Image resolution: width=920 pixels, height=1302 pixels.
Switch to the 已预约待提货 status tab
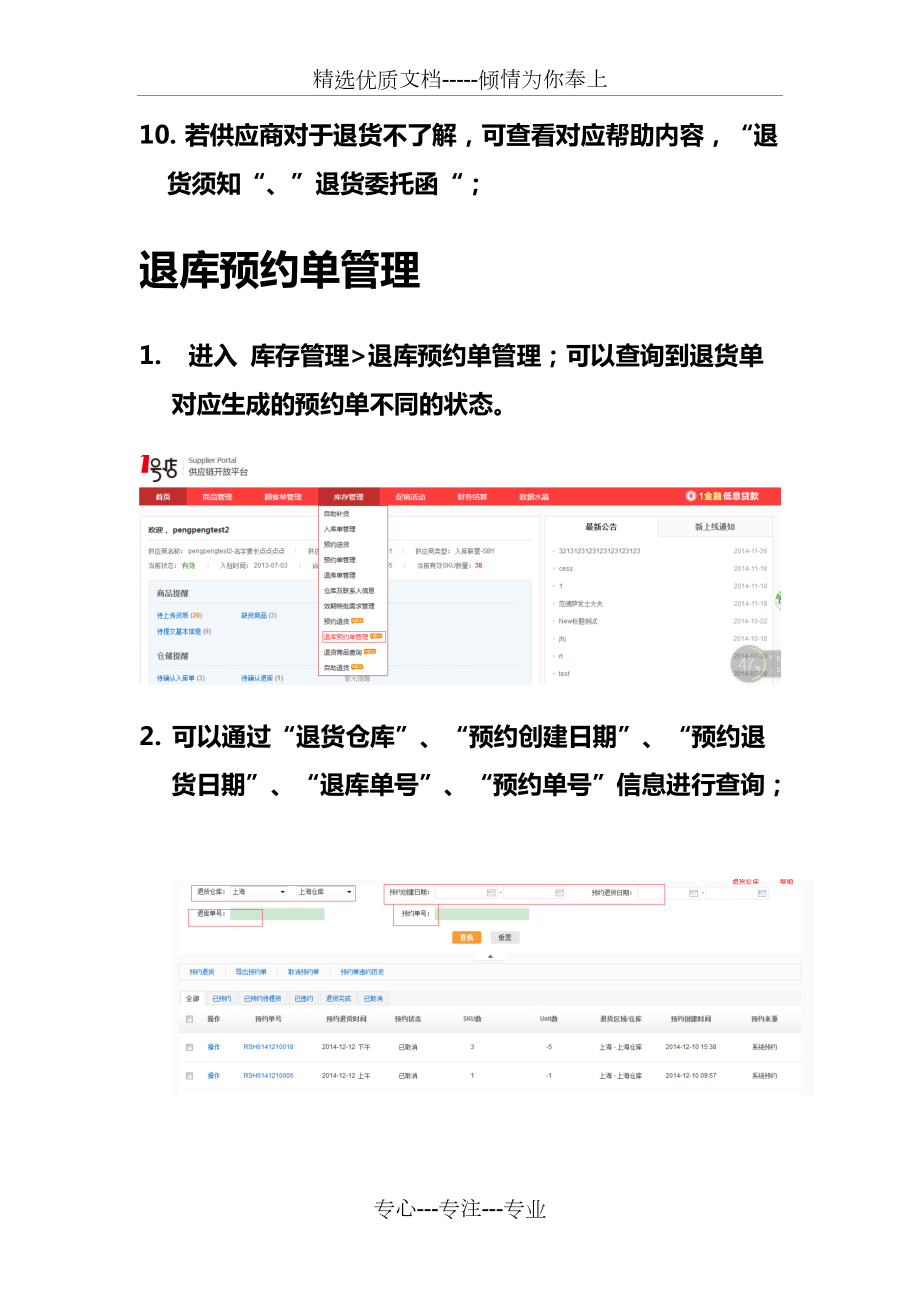(x=262, y=999)
